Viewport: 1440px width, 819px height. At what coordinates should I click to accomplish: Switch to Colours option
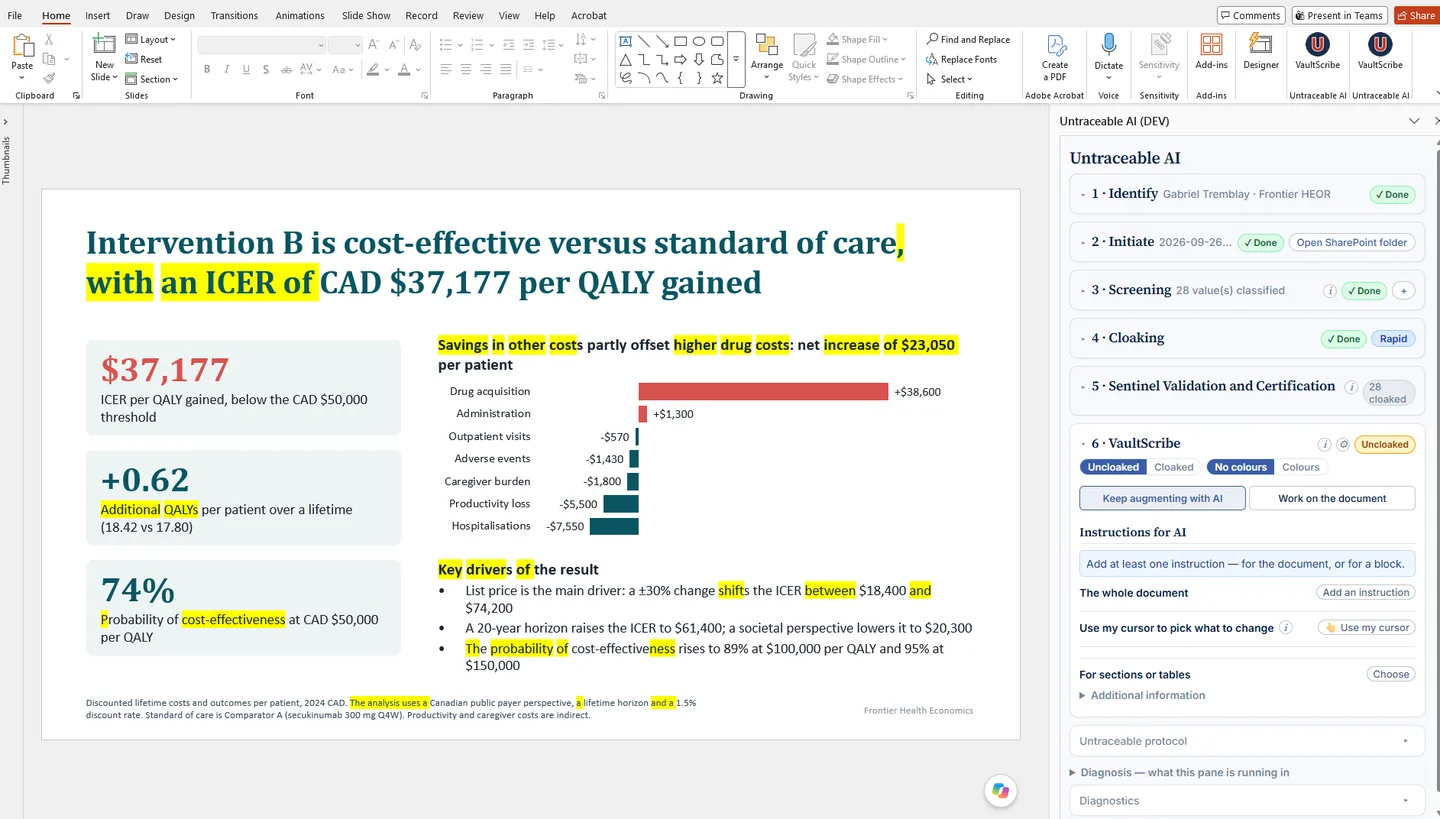click(1301, 467)
